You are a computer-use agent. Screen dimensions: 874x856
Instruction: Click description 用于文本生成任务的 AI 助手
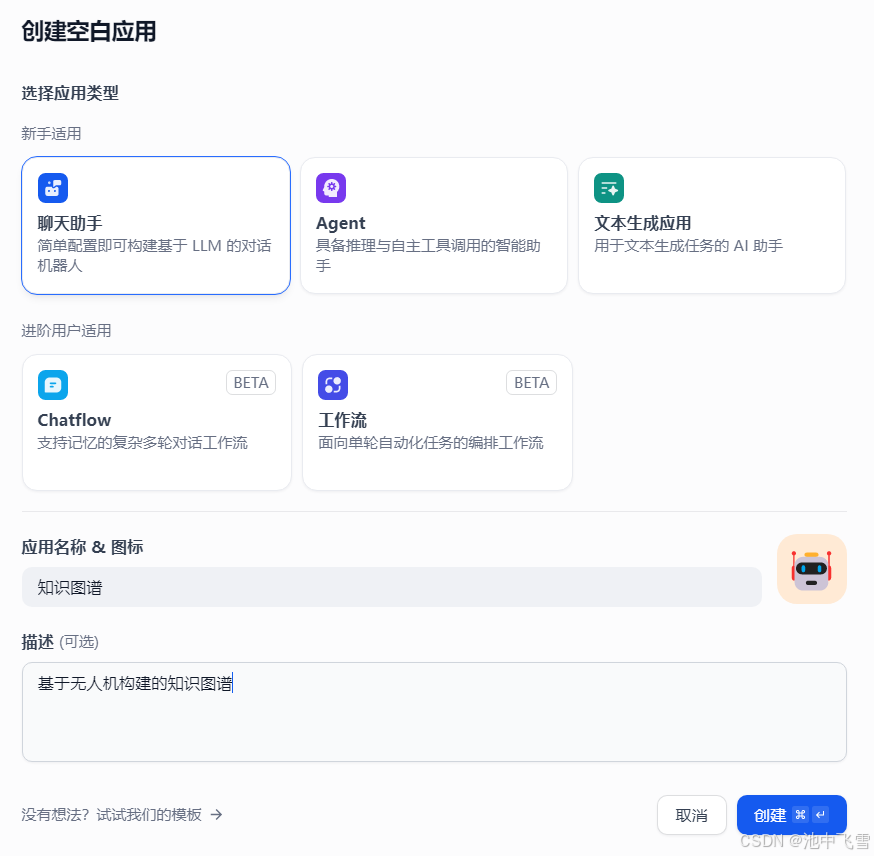point(688,246)
